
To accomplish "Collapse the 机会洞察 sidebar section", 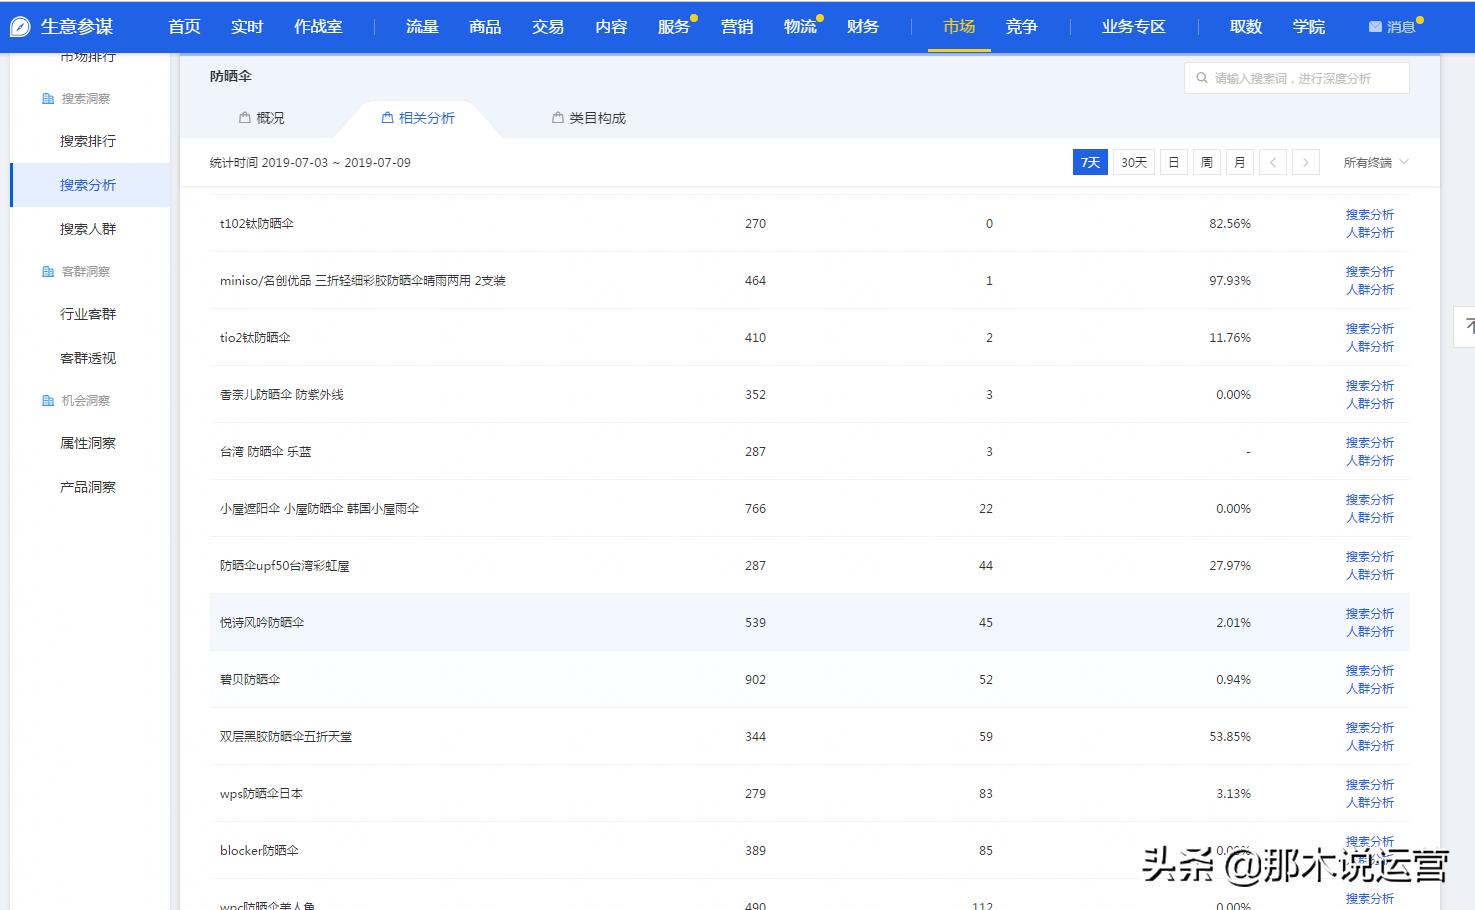I will [x=90, y=400].
